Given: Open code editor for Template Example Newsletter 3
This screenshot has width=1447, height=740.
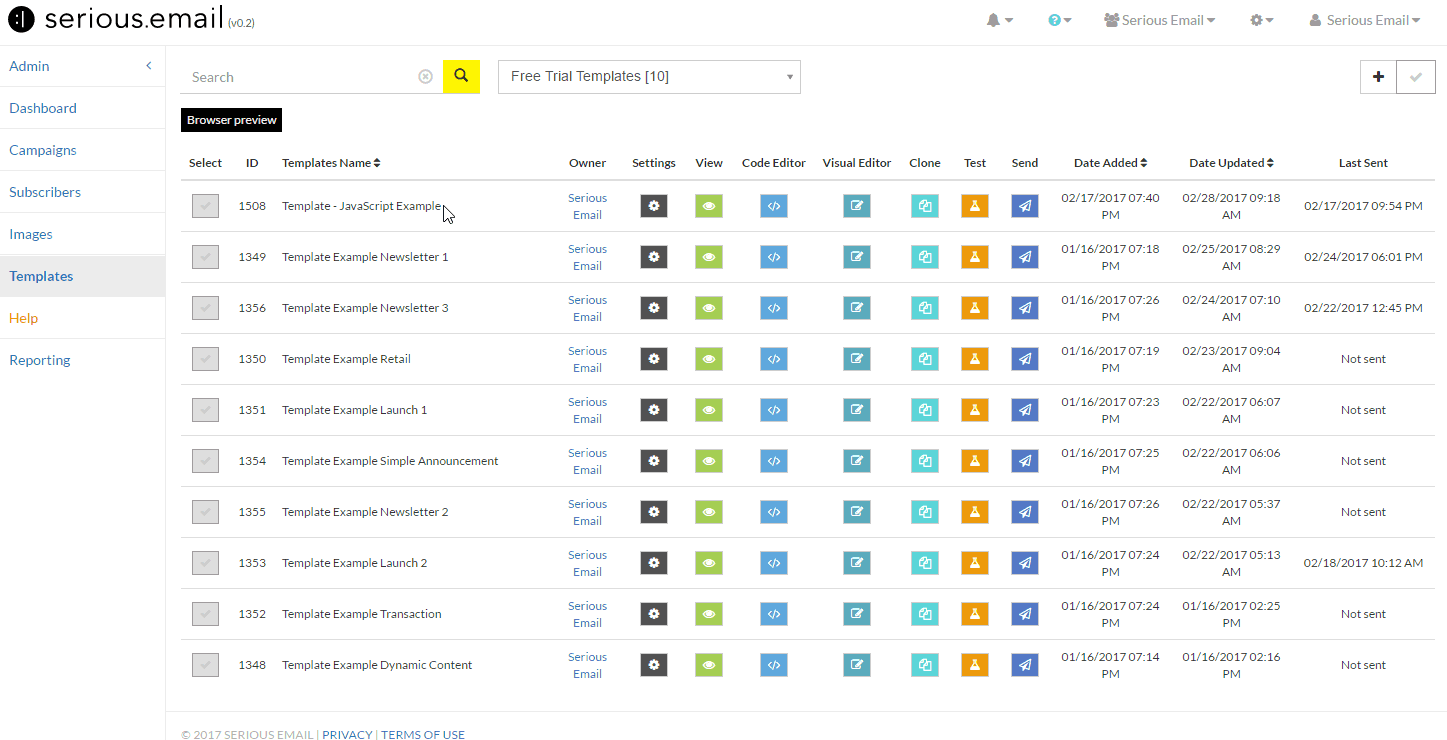Looking at the screenshot, I should pos(774,308).
